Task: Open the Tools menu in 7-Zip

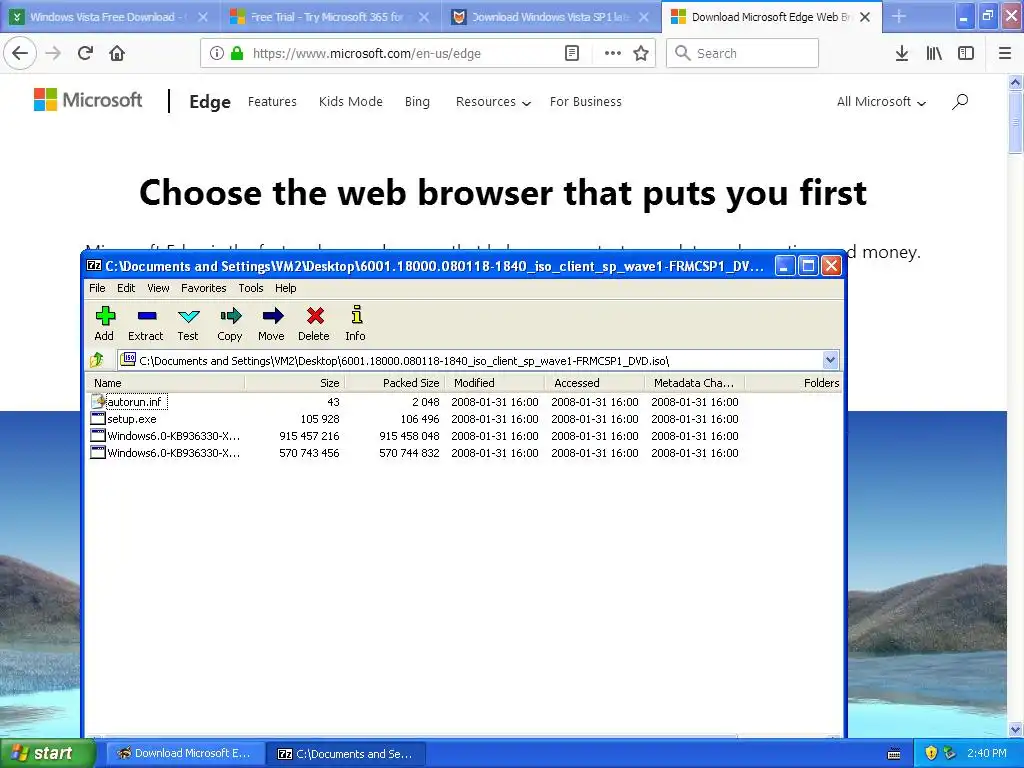Action: pyautogui.click(x=251, y=288)
